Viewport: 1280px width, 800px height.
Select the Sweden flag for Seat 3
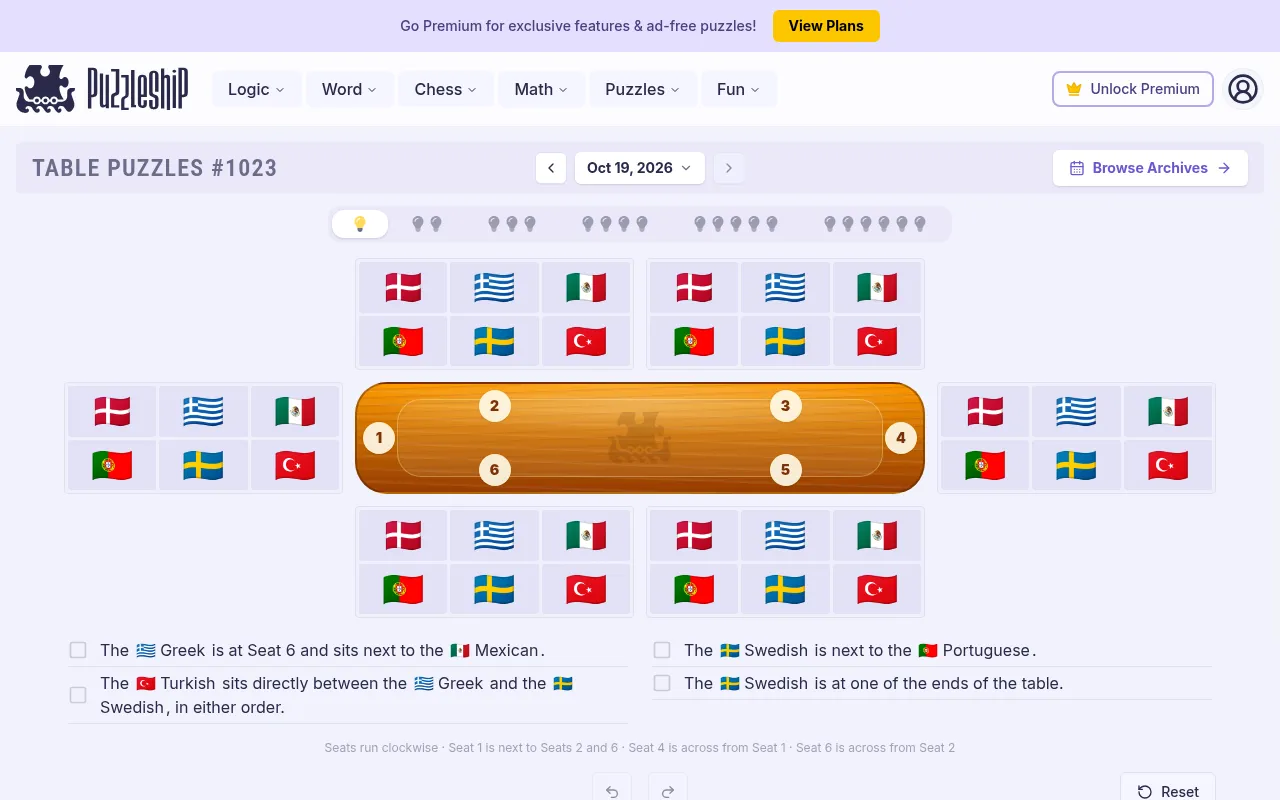(785, 341)
